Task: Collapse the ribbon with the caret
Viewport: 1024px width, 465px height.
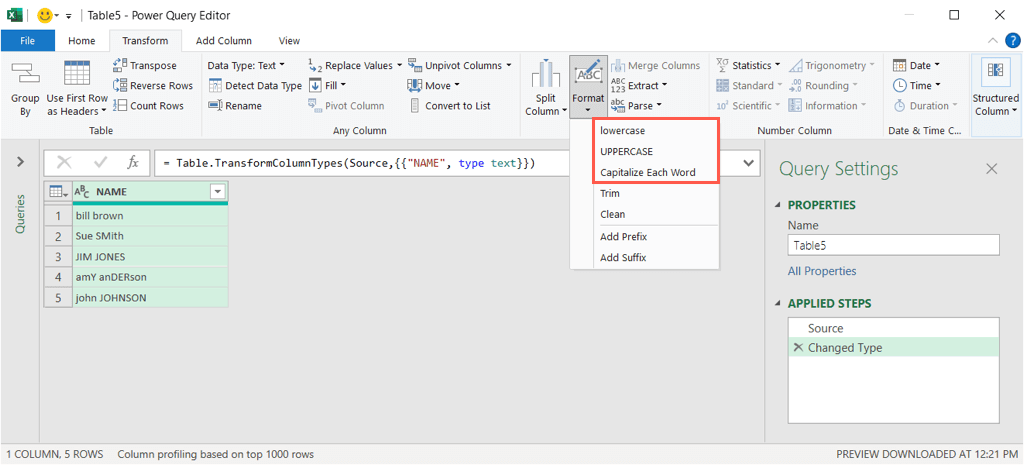Action: pos(993,40)
